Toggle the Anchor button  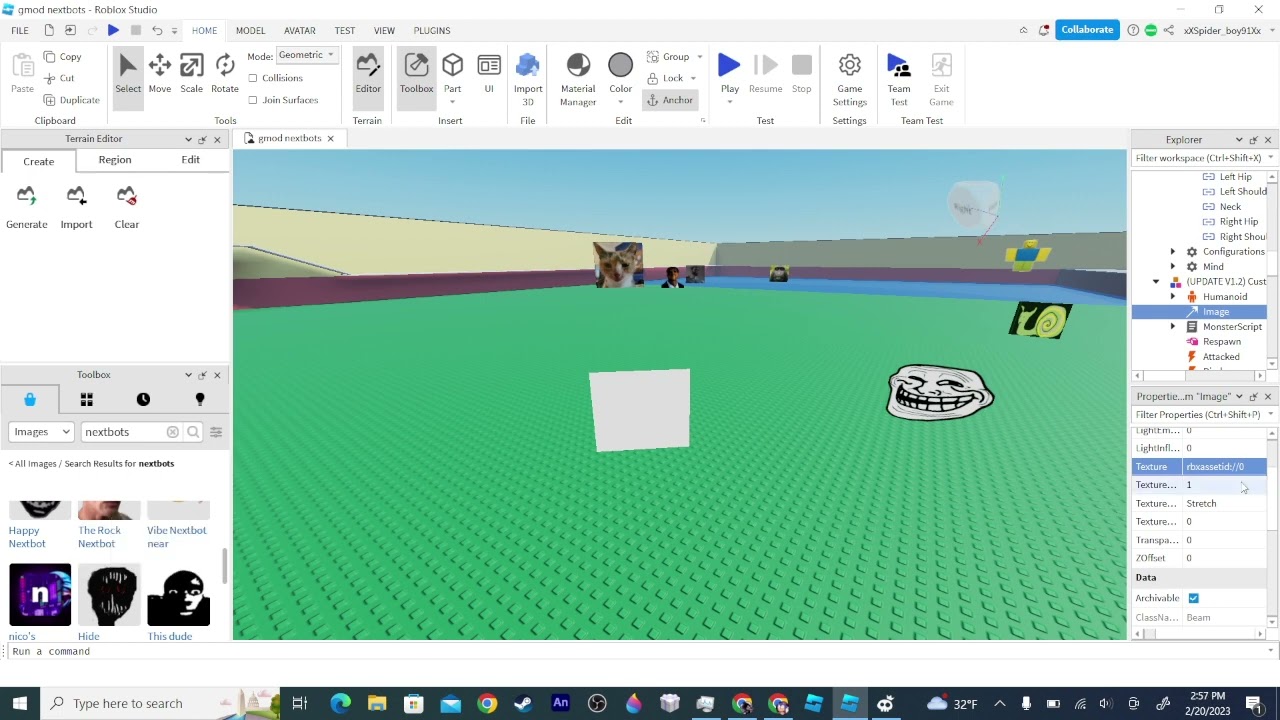click(x=670, y=100)
